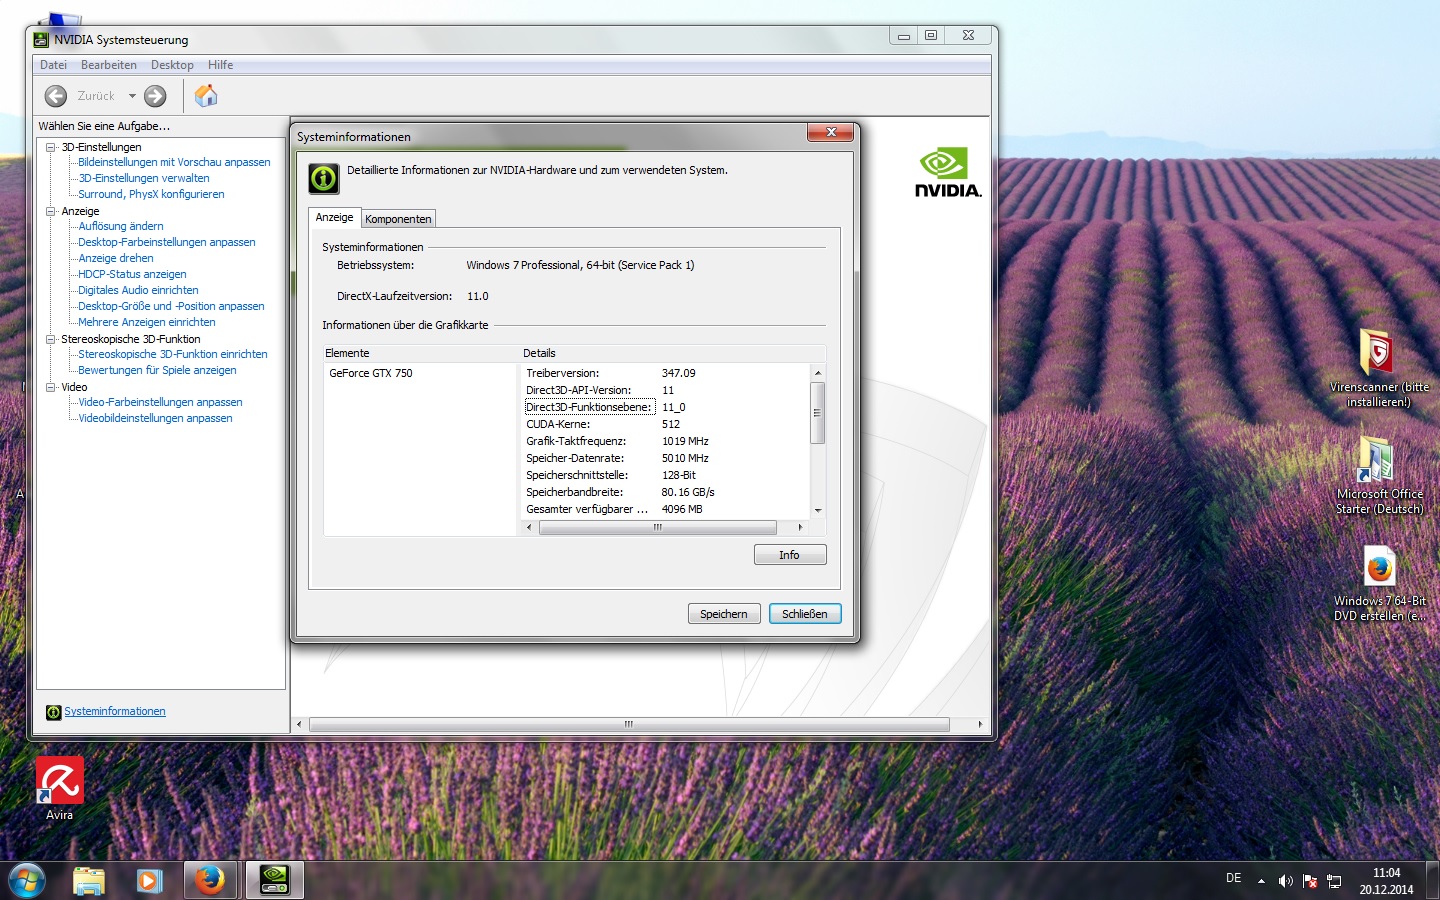
Task: Open the Desktop menu
Action: coord(172,65)
